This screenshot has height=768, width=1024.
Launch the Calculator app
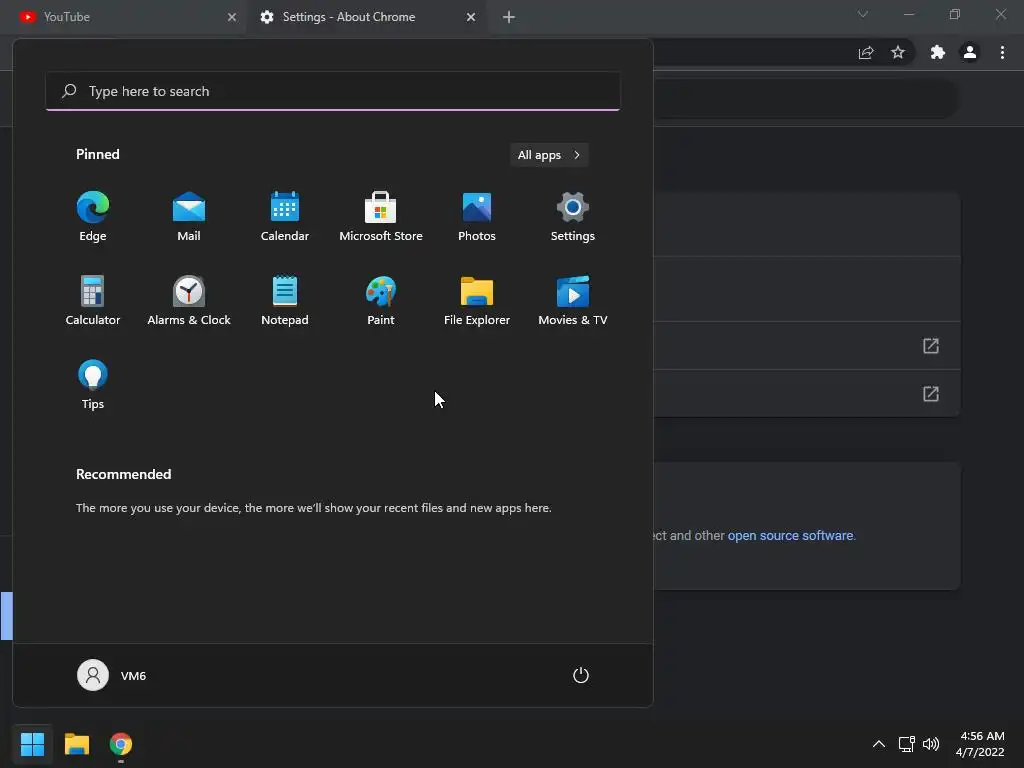(93, 301)
